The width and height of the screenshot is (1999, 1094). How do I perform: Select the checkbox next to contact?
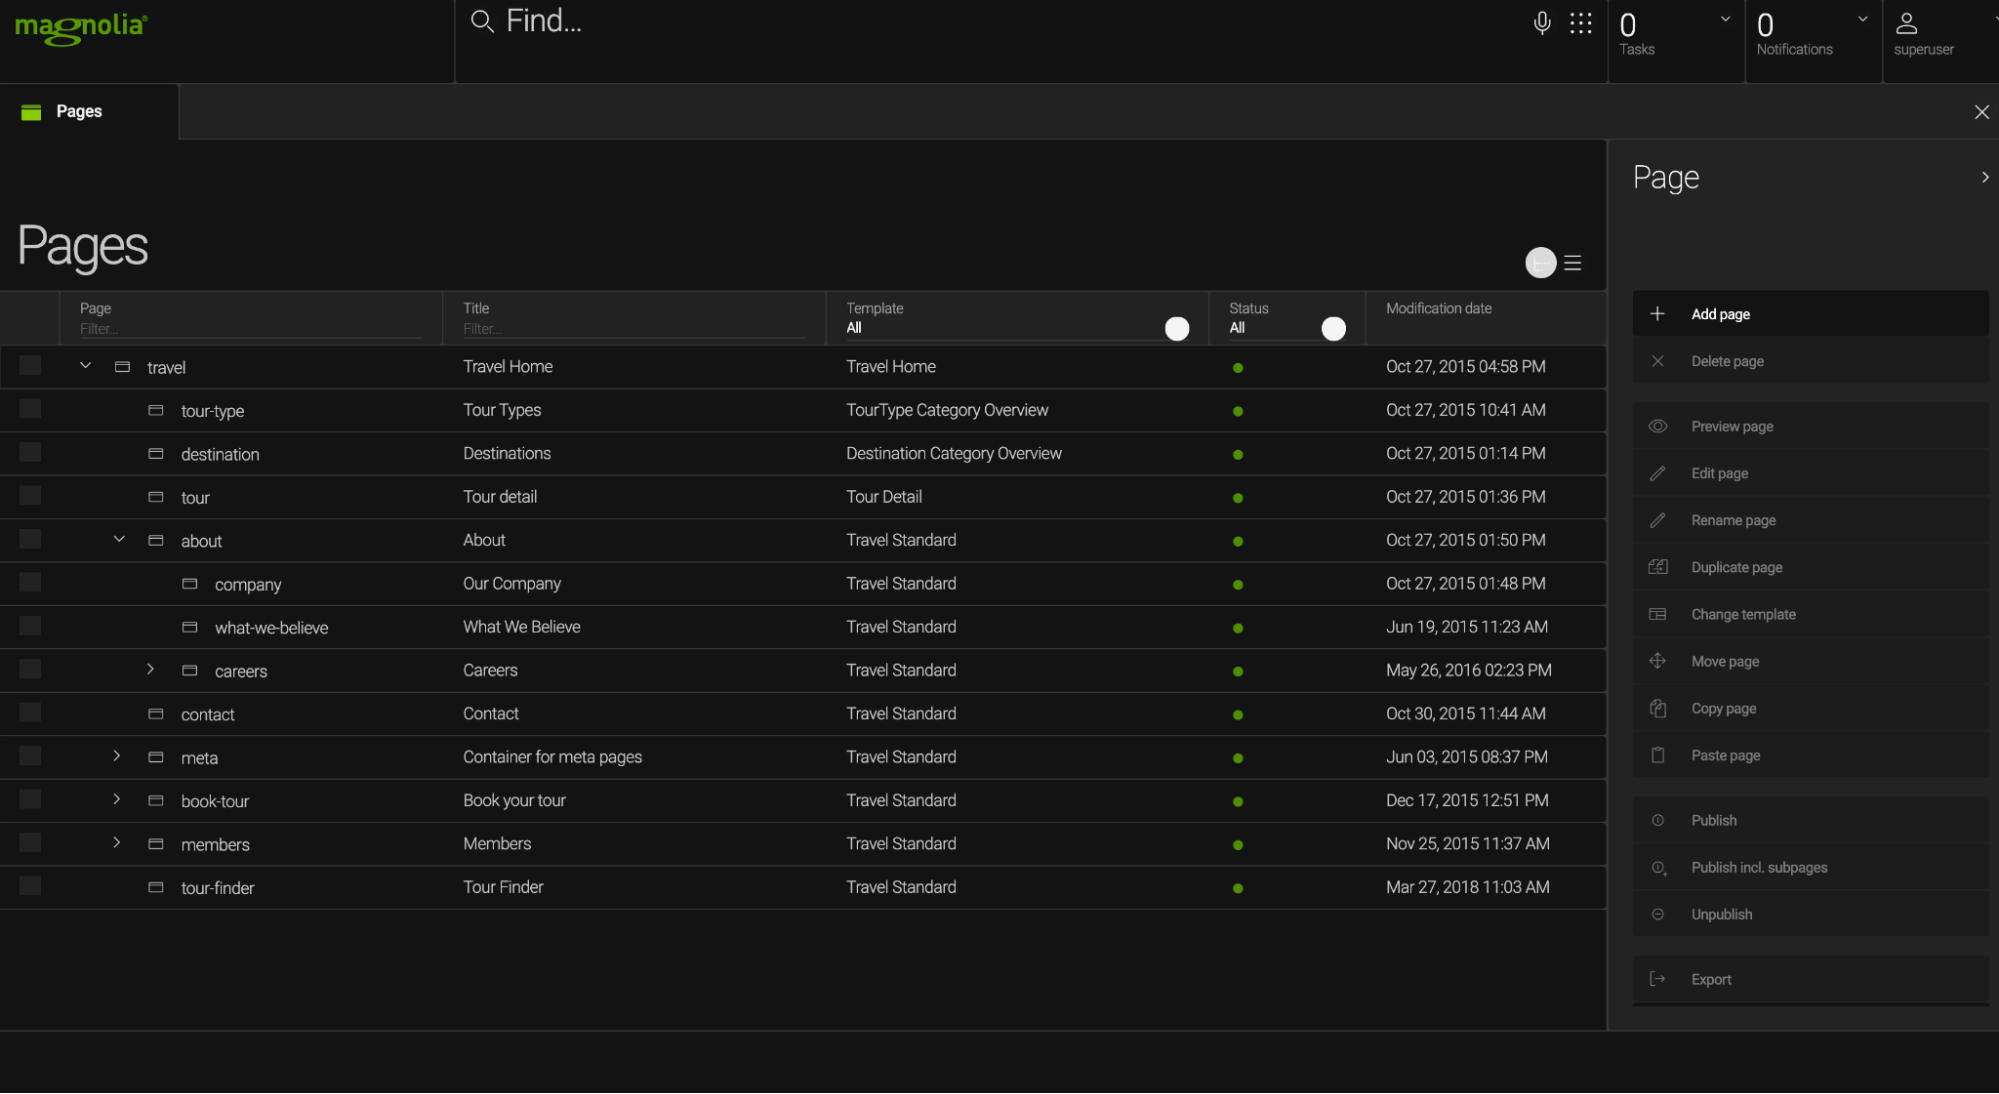click(x=30, y=713)
